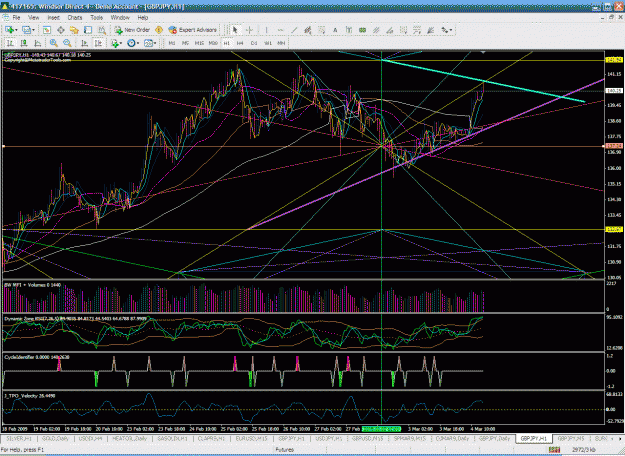
Task: Click the connection status bars indicator
Action: pyautogui.click(x=554, y=450)
